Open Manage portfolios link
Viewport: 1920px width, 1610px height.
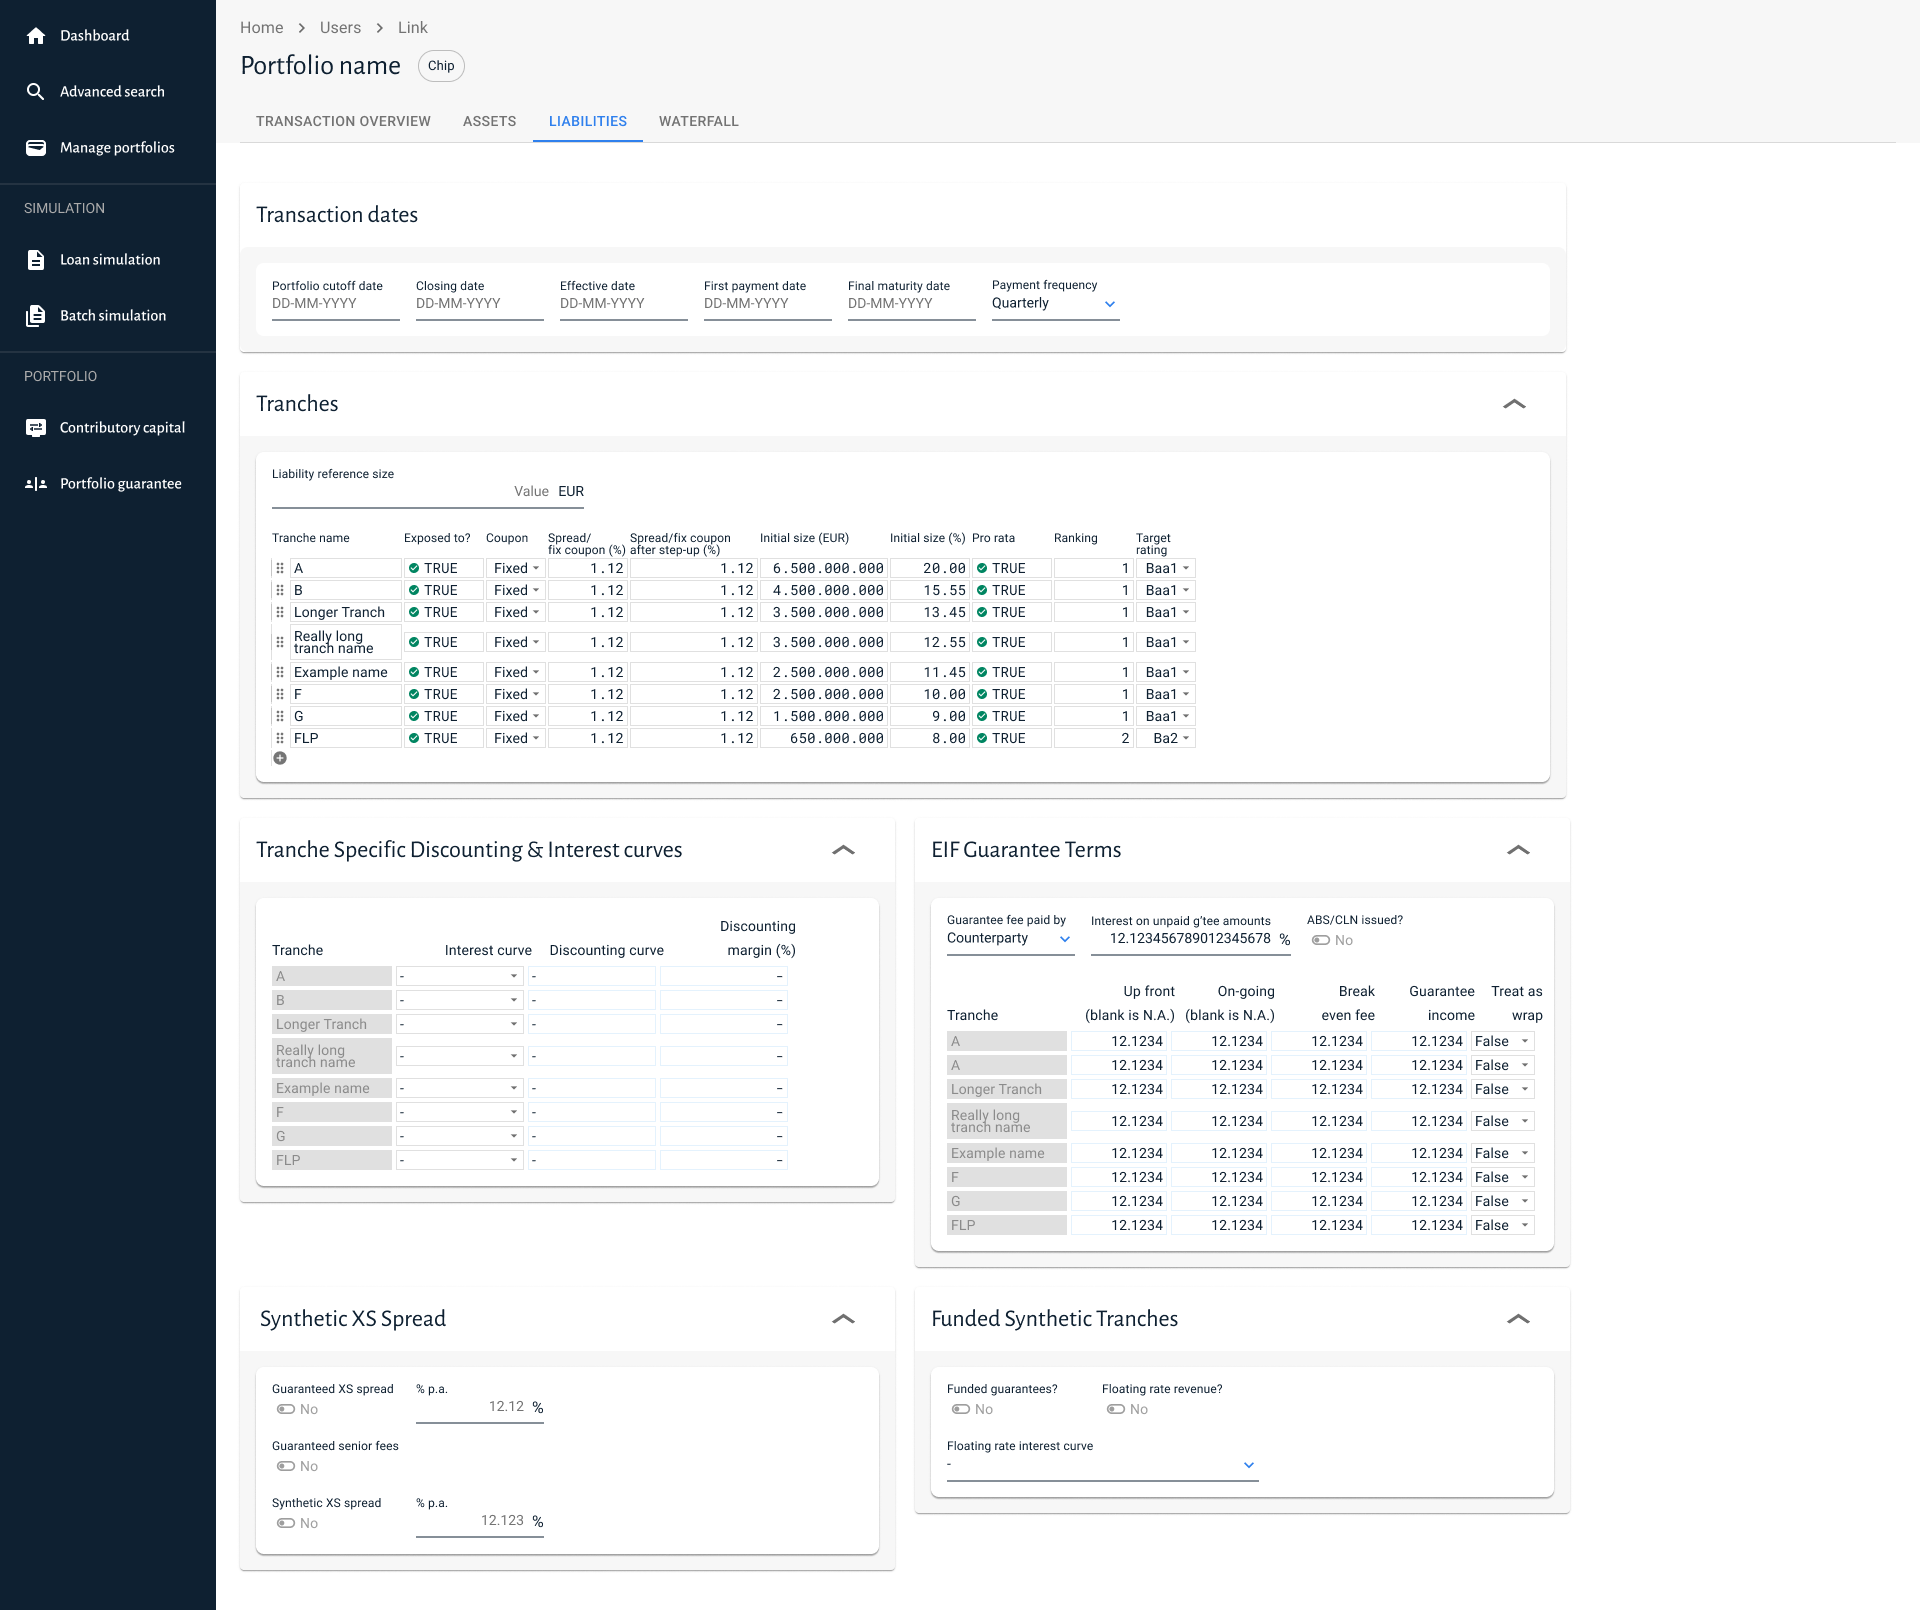click(x=108, y=148)
